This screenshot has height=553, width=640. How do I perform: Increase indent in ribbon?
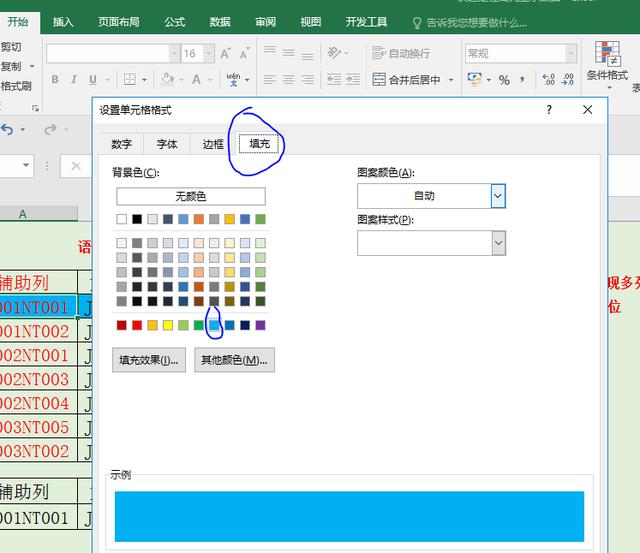point(353,79)
